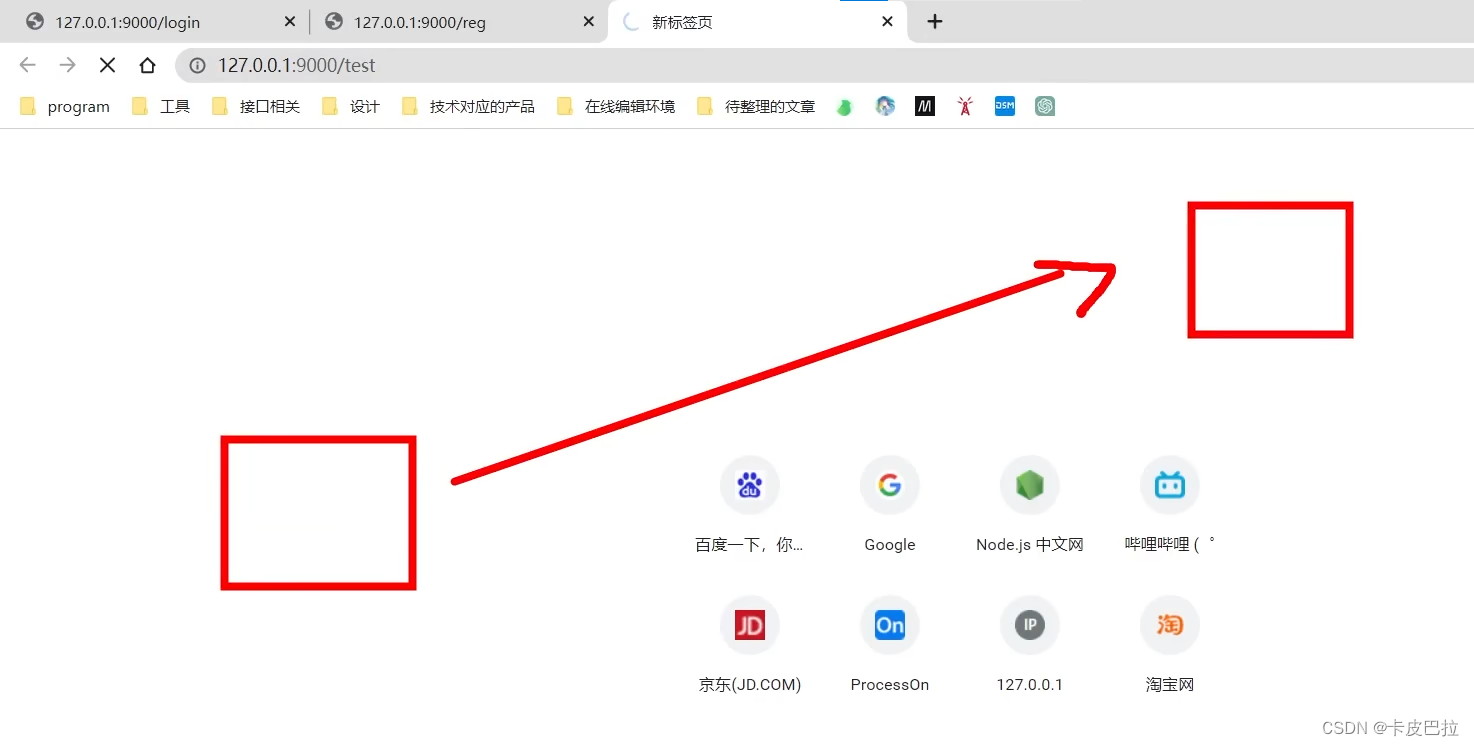Open the Baidu shortcut tile

click(750, 486)
